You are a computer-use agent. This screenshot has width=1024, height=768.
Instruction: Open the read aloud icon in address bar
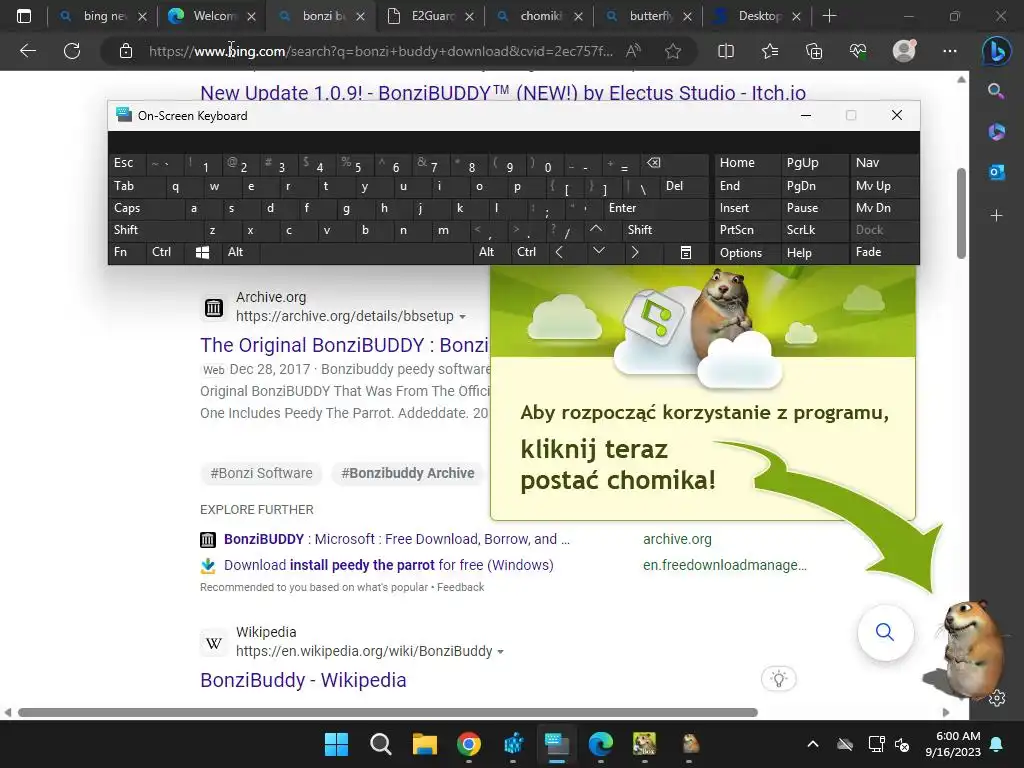(x=633, y=51)
